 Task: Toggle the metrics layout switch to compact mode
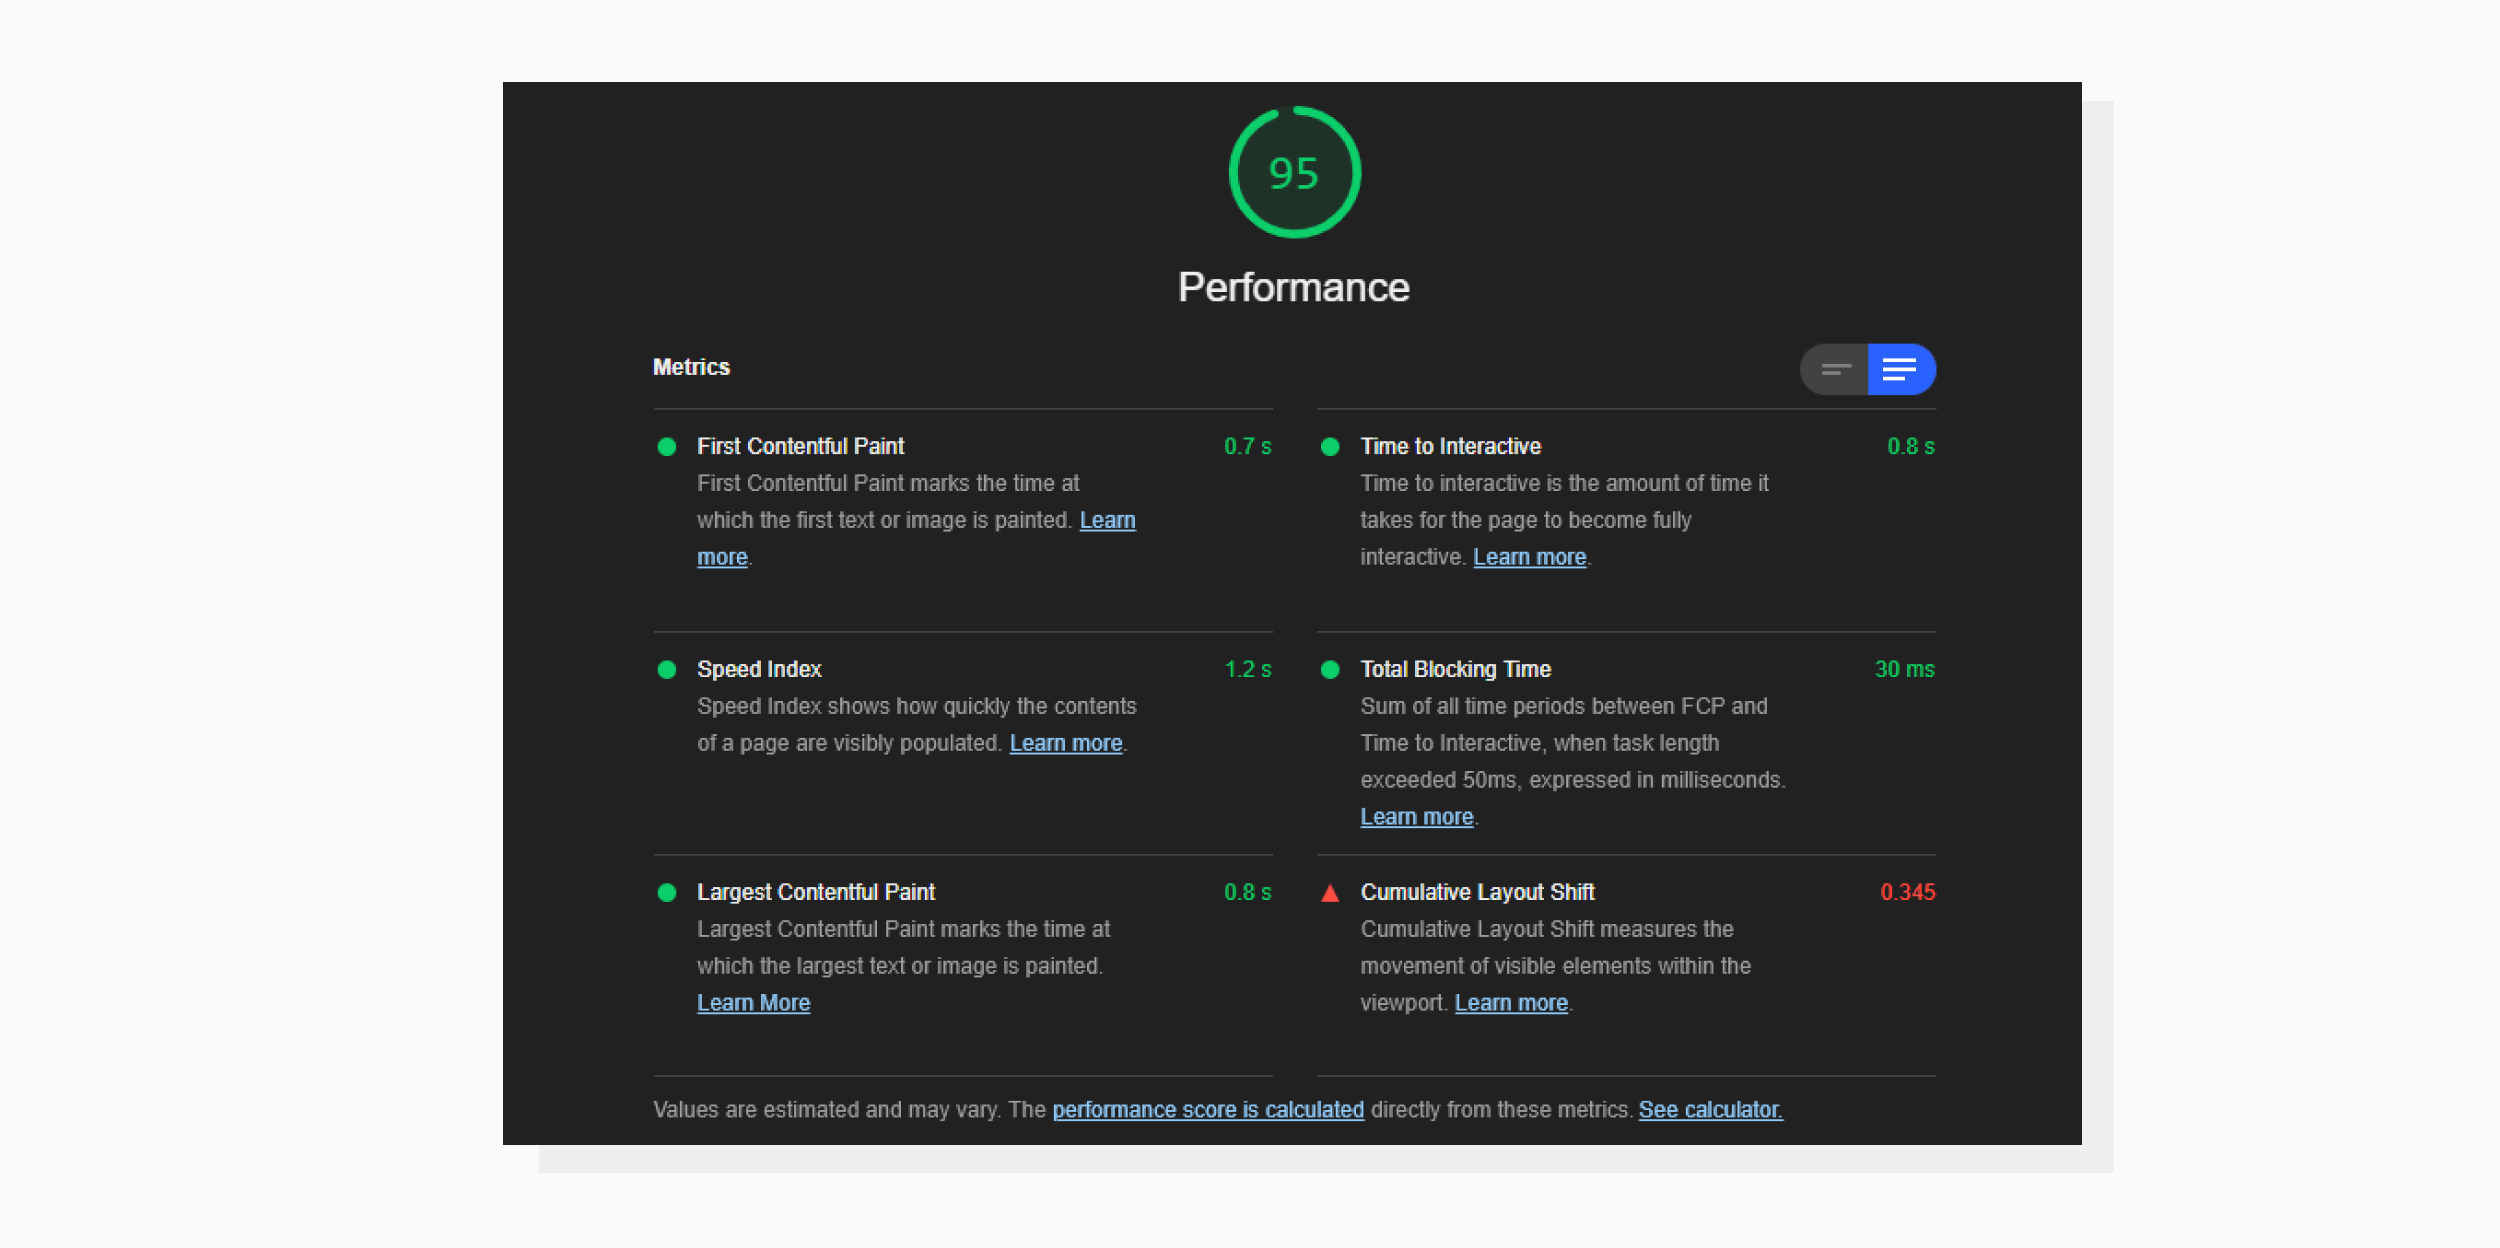(x=1834, y=369)
